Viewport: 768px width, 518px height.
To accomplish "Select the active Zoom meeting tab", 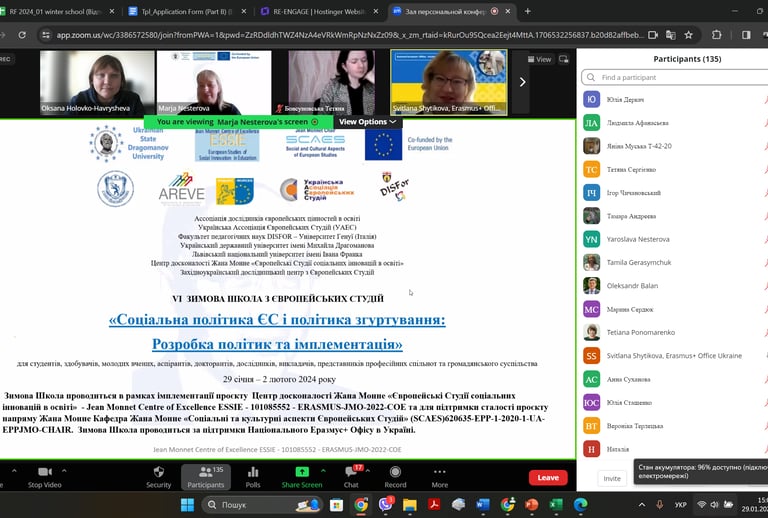I will point(451,11).
